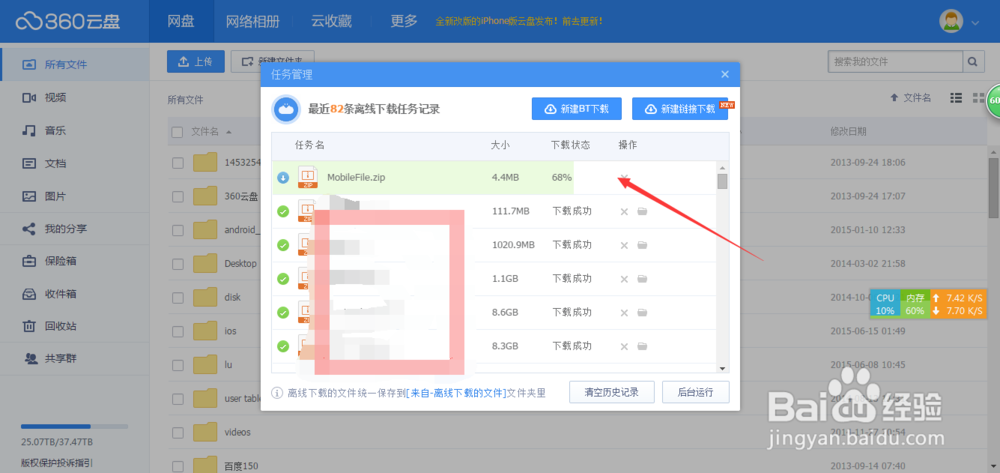Toggle the select-all checkbox beside 文件名

[178, 132]
